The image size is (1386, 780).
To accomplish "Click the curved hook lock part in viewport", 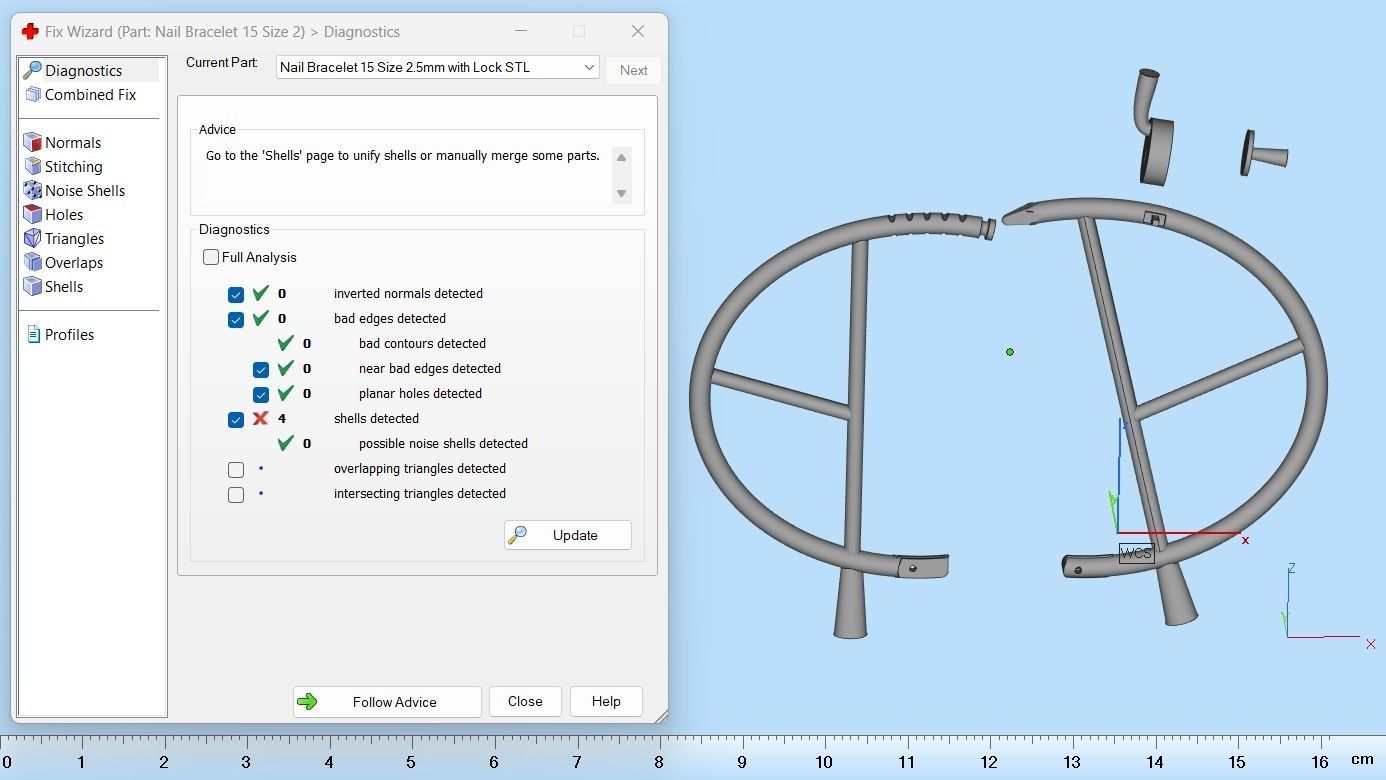I will [1153, 127].
